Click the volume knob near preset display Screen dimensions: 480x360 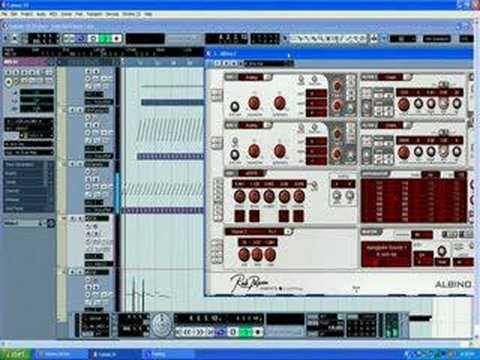(442, 251)
